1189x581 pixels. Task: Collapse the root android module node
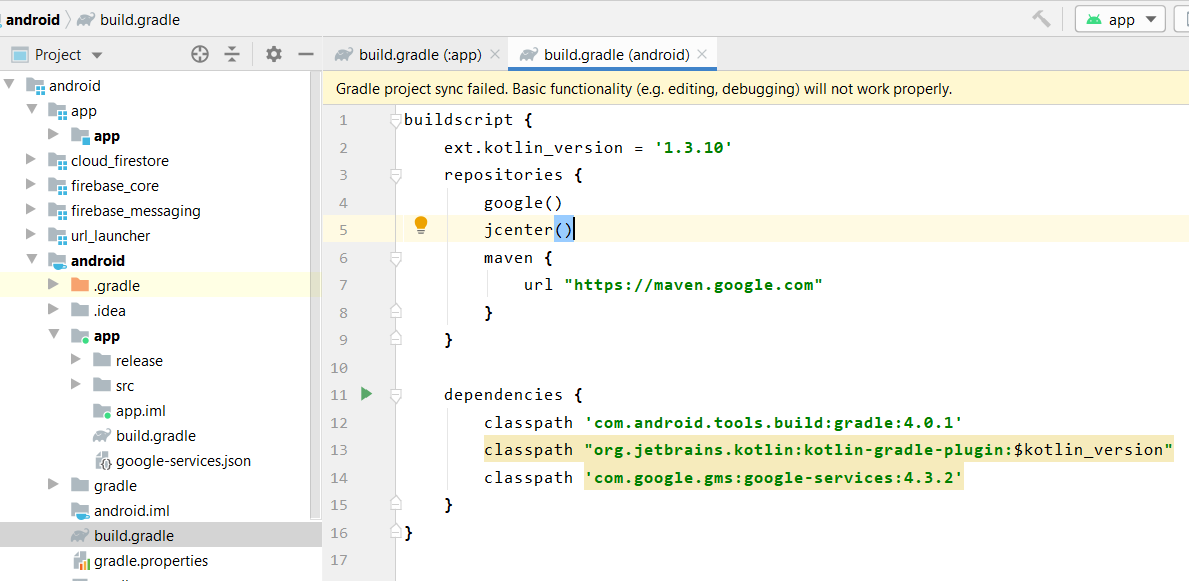coord(9,85)
